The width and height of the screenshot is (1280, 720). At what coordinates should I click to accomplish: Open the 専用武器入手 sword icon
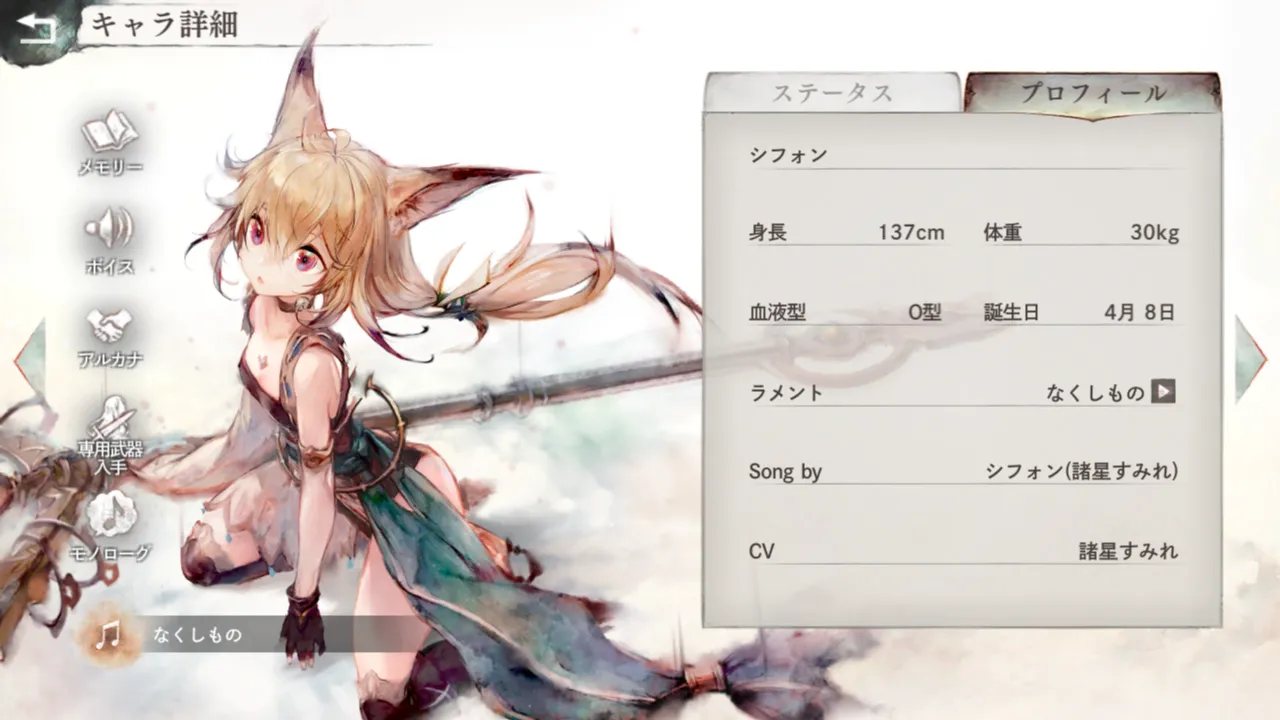pyautogui.click(x=110, y=418)
